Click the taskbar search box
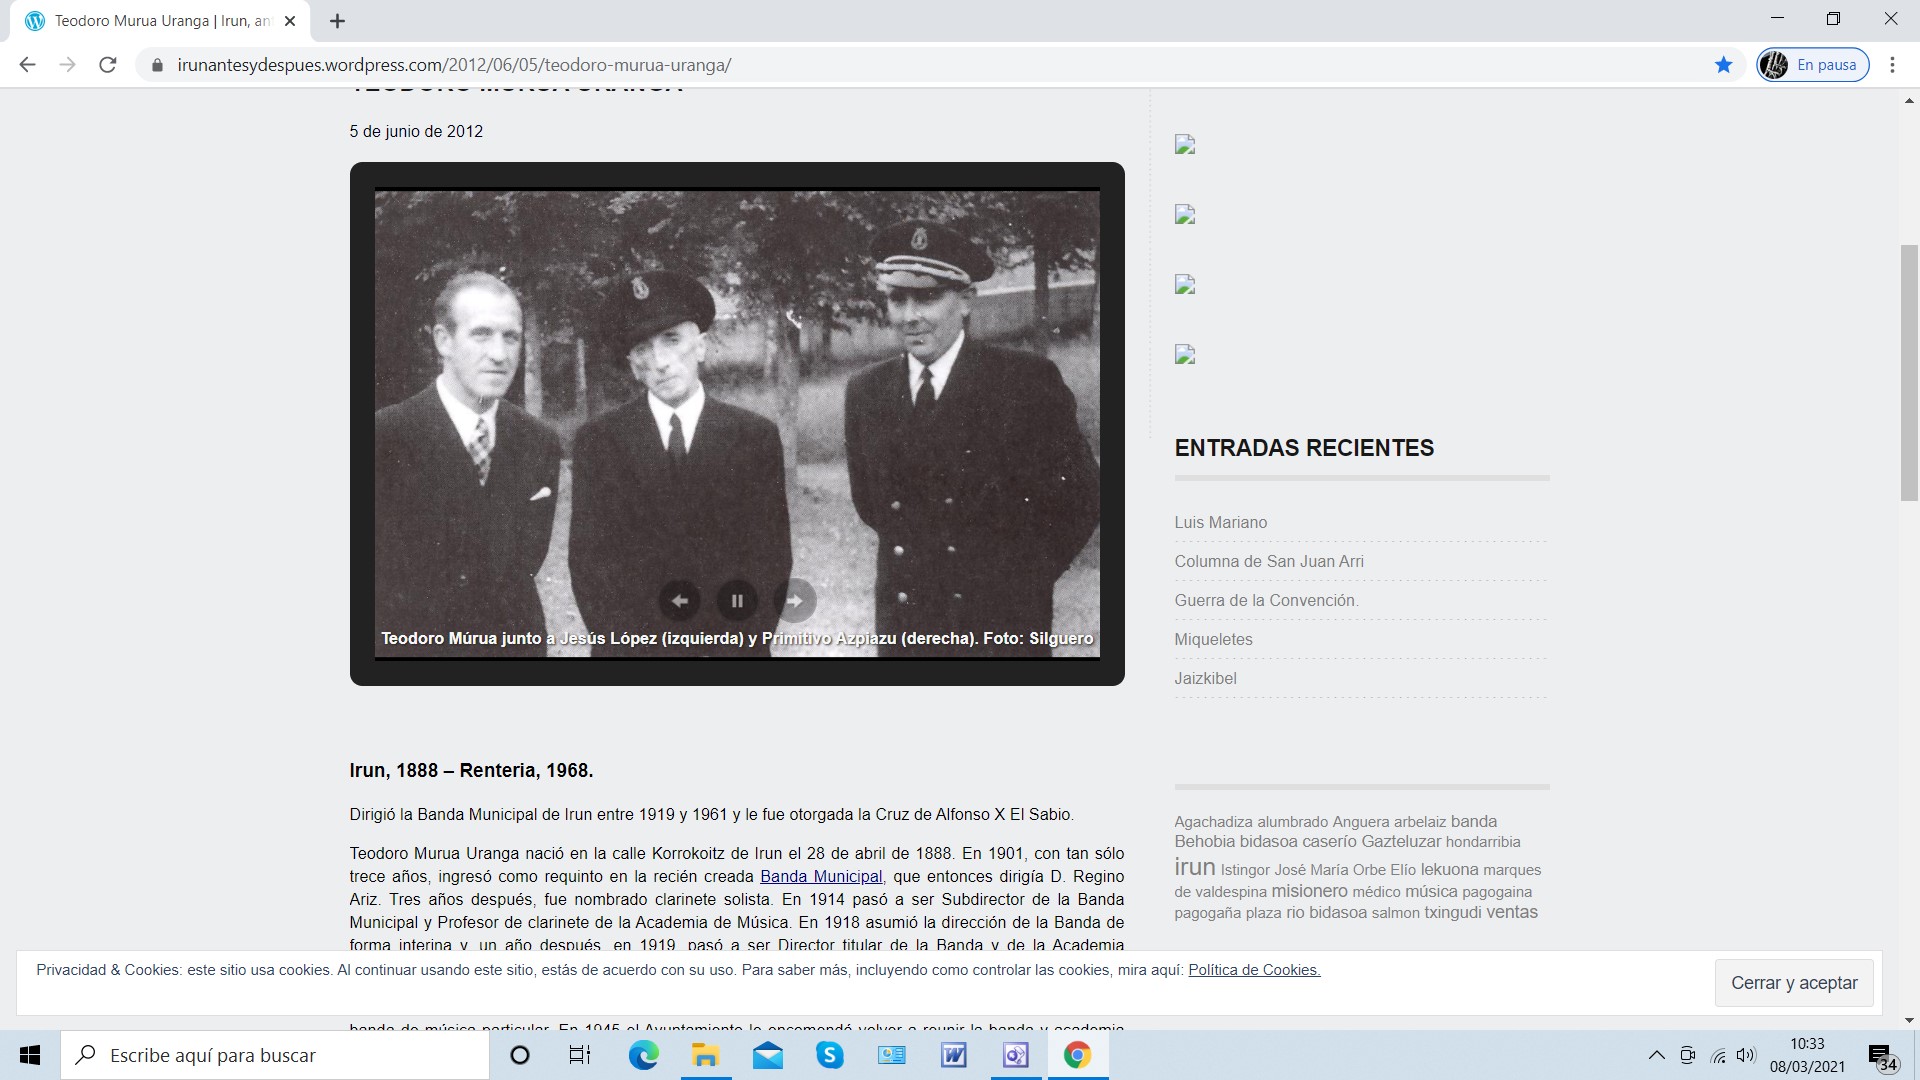1920x1080 pixels. tap(275, 1055)
